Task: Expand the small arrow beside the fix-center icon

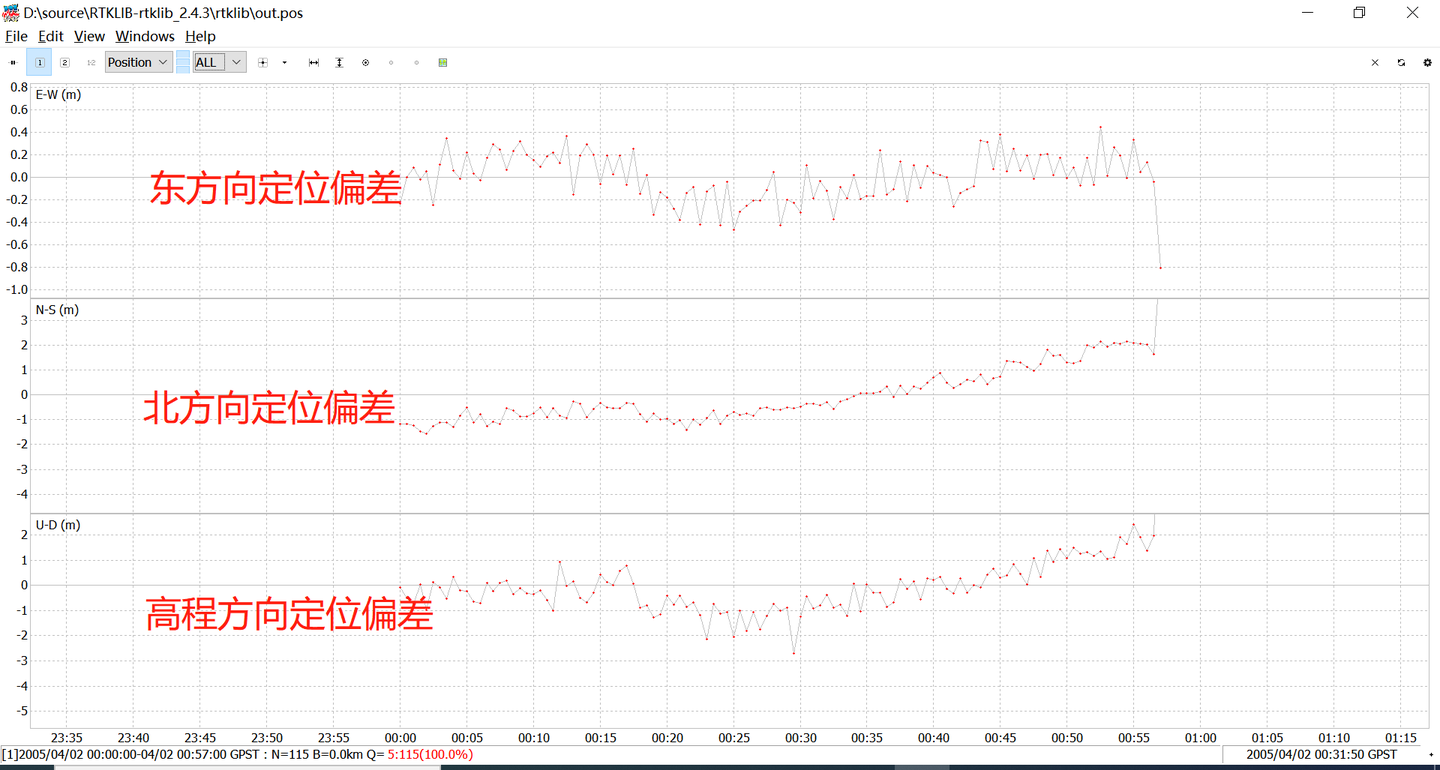Action: point(284,62)
